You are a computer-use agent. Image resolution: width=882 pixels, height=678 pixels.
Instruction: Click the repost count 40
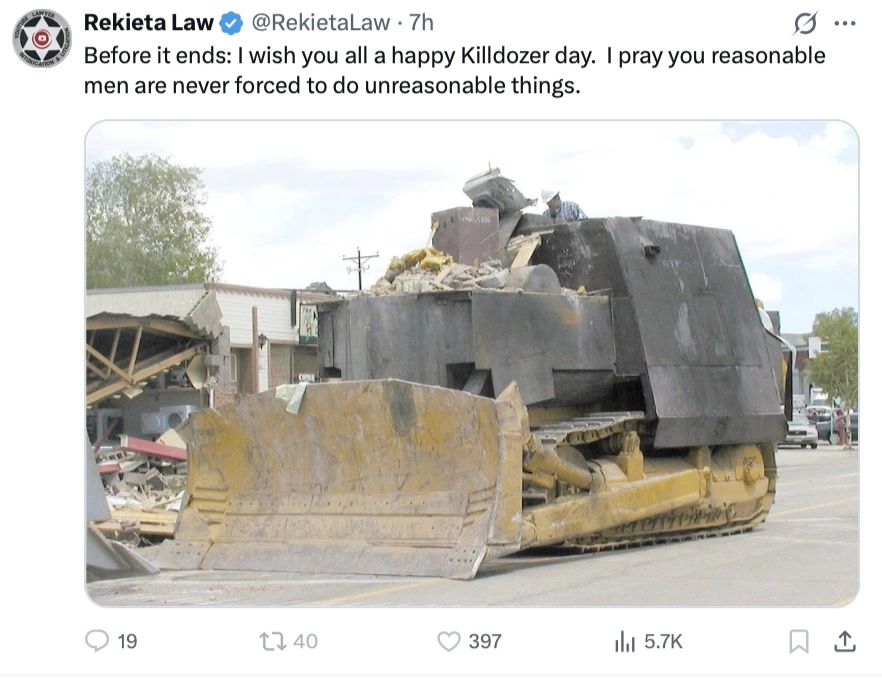pyautogui.click(x=305, y=641)
